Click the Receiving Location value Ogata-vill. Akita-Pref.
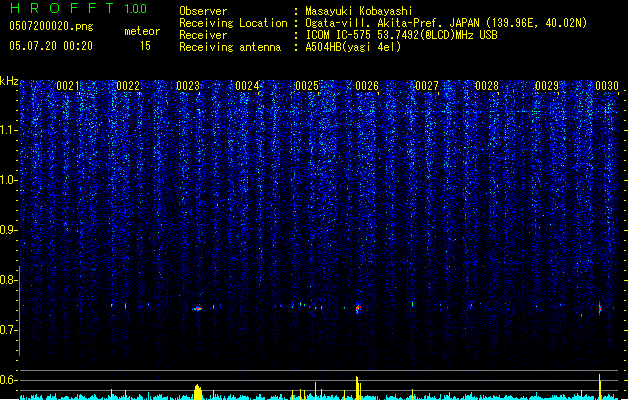 373,23
